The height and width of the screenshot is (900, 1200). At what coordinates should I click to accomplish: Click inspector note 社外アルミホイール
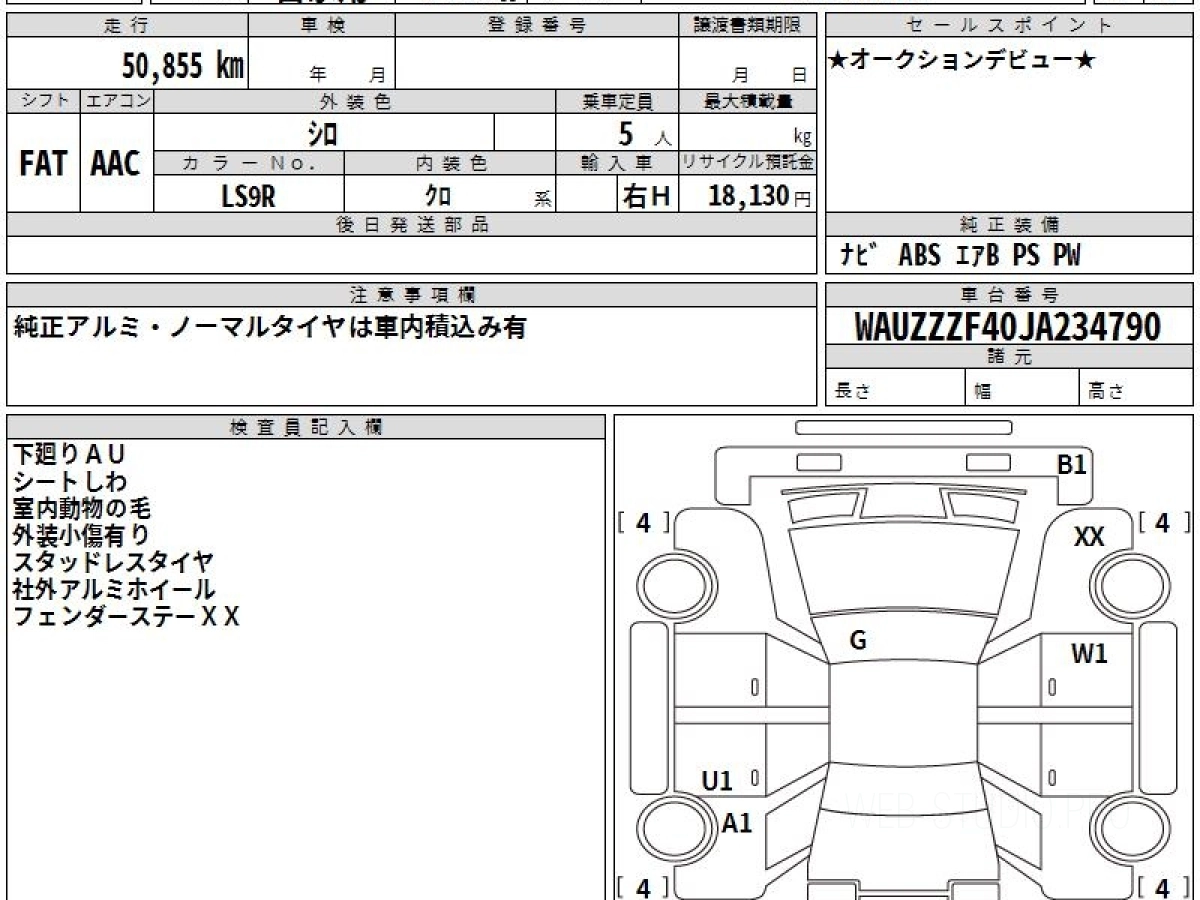tap(113, 589)
